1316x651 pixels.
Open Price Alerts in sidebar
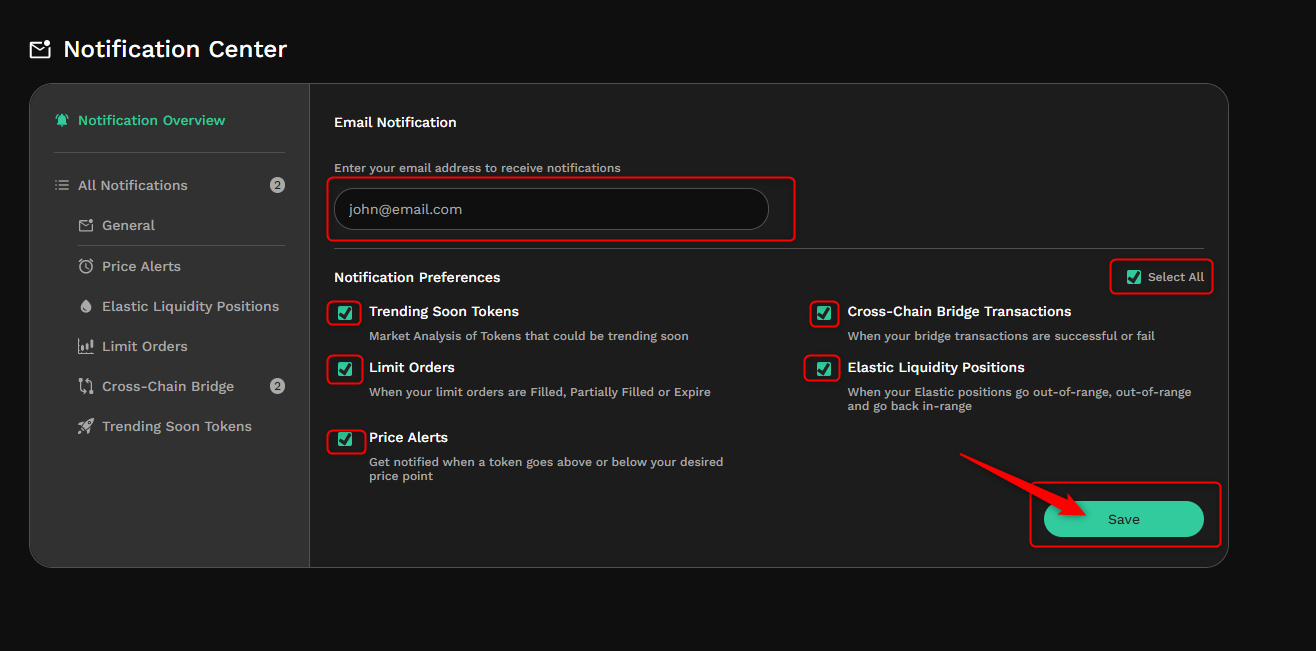[x=141, y=266]
